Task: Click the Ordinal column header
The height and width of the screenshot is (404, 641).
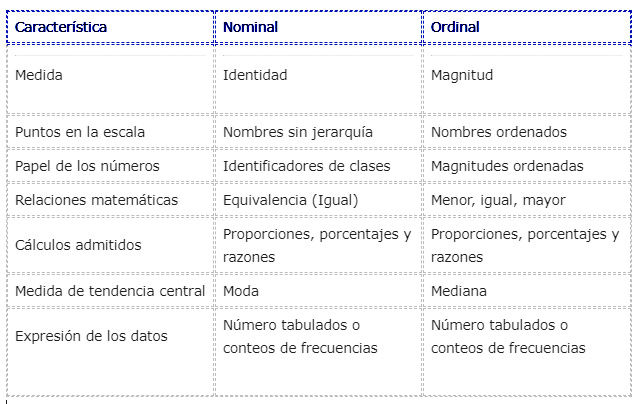Action: [455, 27]
